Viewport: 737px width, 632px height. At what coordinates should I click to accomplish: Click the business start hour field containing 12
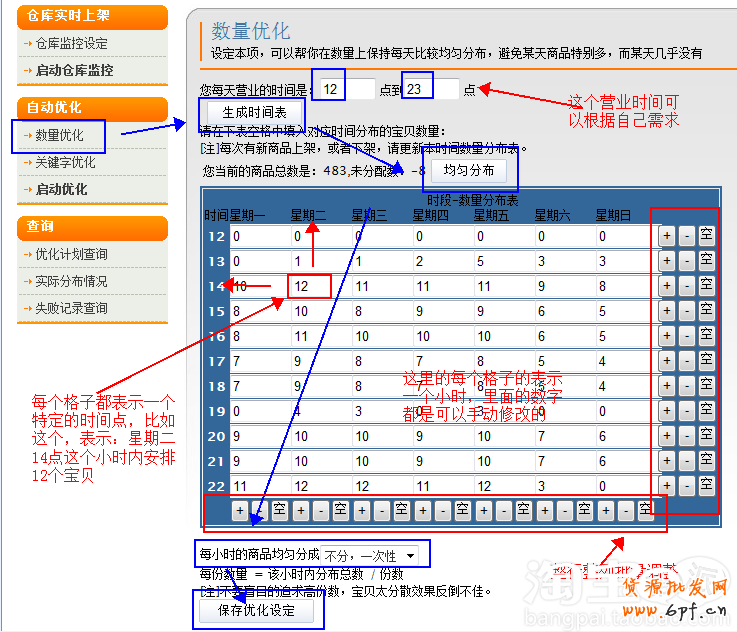342,89
